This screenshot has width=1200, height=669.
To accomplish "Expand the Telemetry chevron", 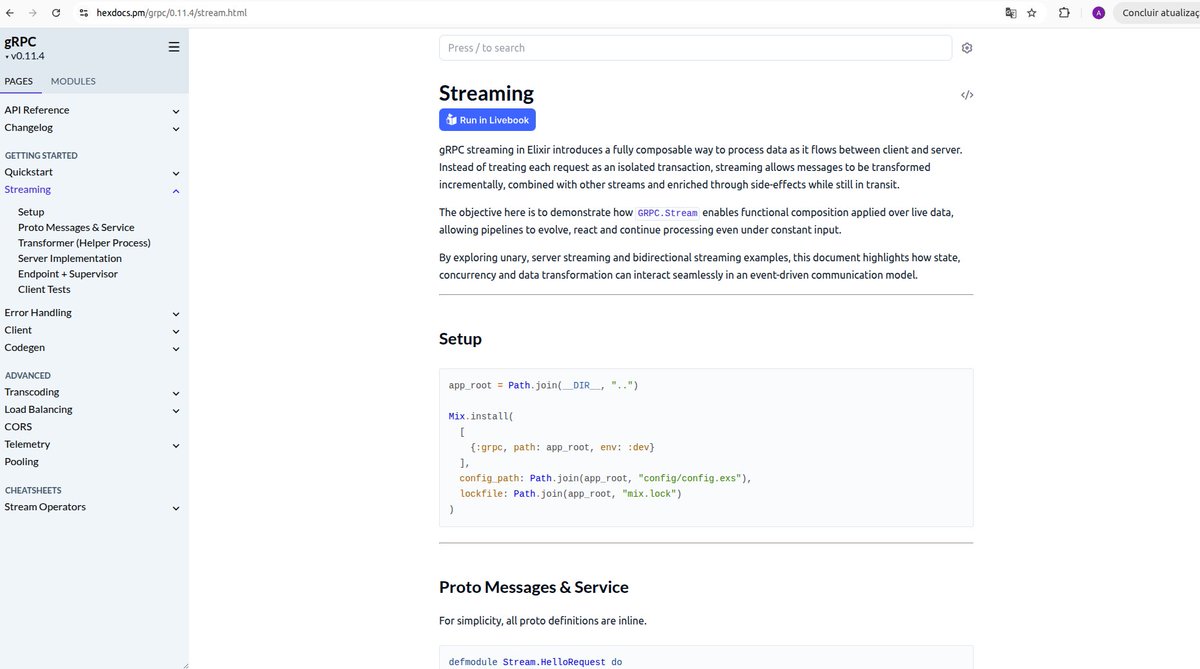I will click(x=176, y=445).
